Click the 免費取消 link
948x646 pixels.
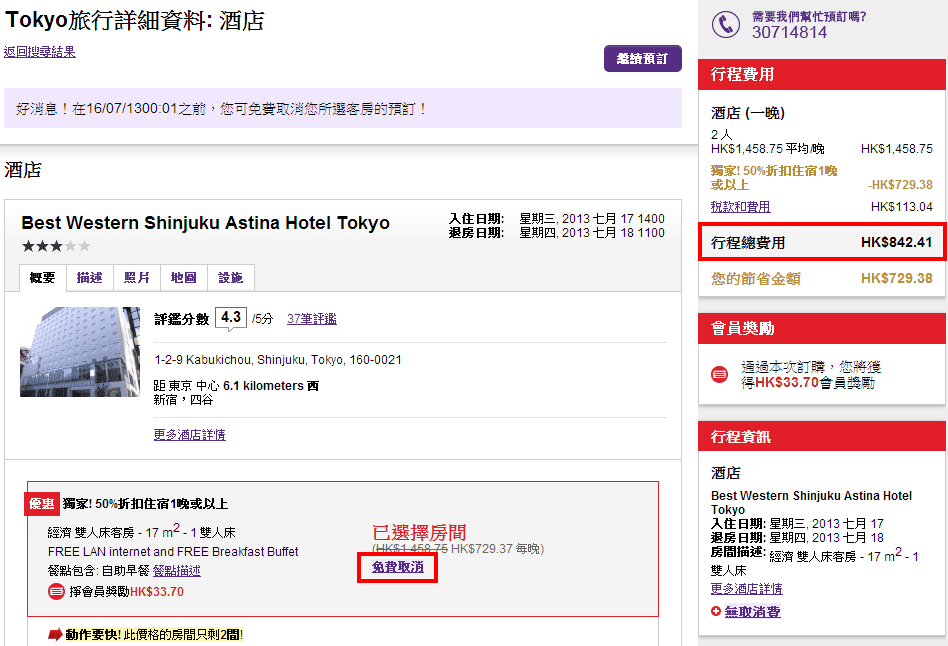pos(397,567)
